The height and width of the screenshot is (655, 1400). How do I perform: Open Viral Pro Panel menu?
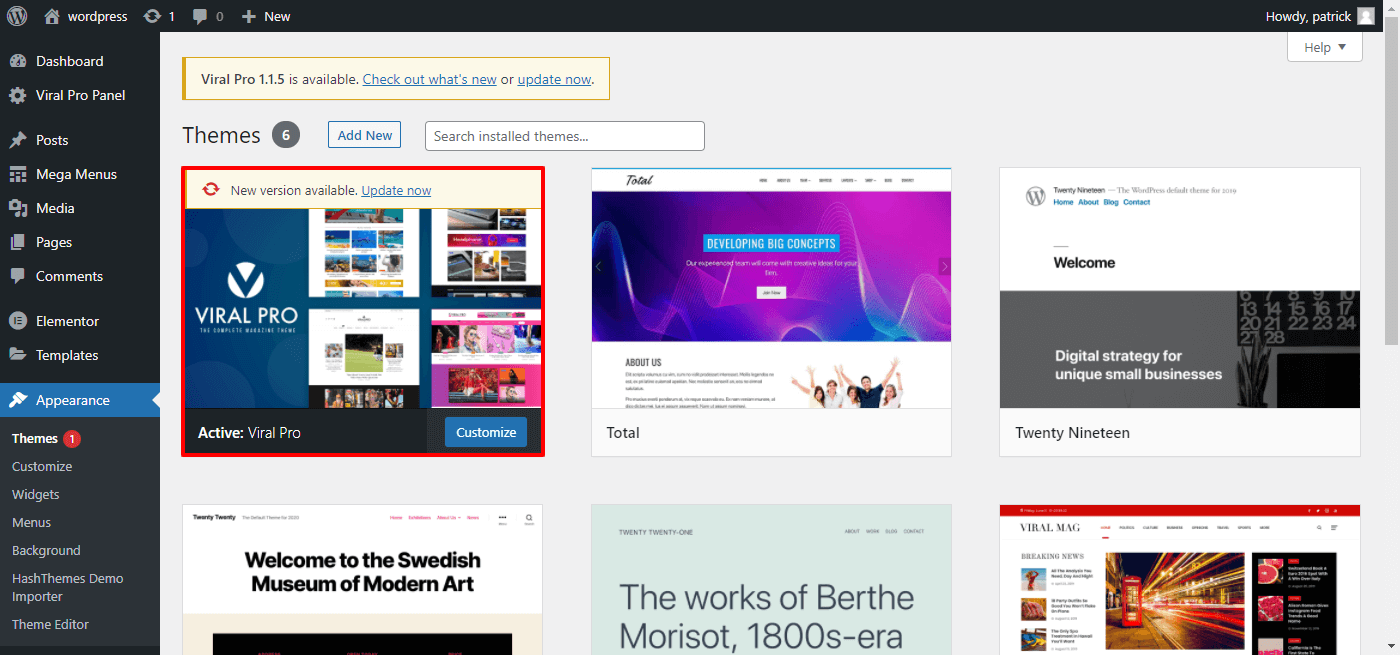pos(80,95)
